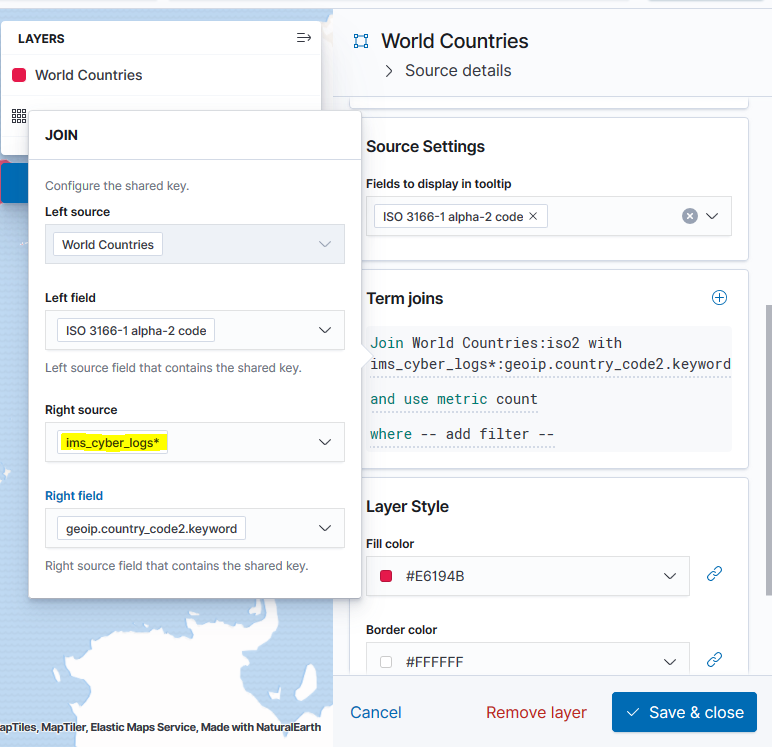The image size is (772, 747).
Task: Click the ISO 3166-1 alpha-2 code left field value
Action: click(x=136, y=330)
